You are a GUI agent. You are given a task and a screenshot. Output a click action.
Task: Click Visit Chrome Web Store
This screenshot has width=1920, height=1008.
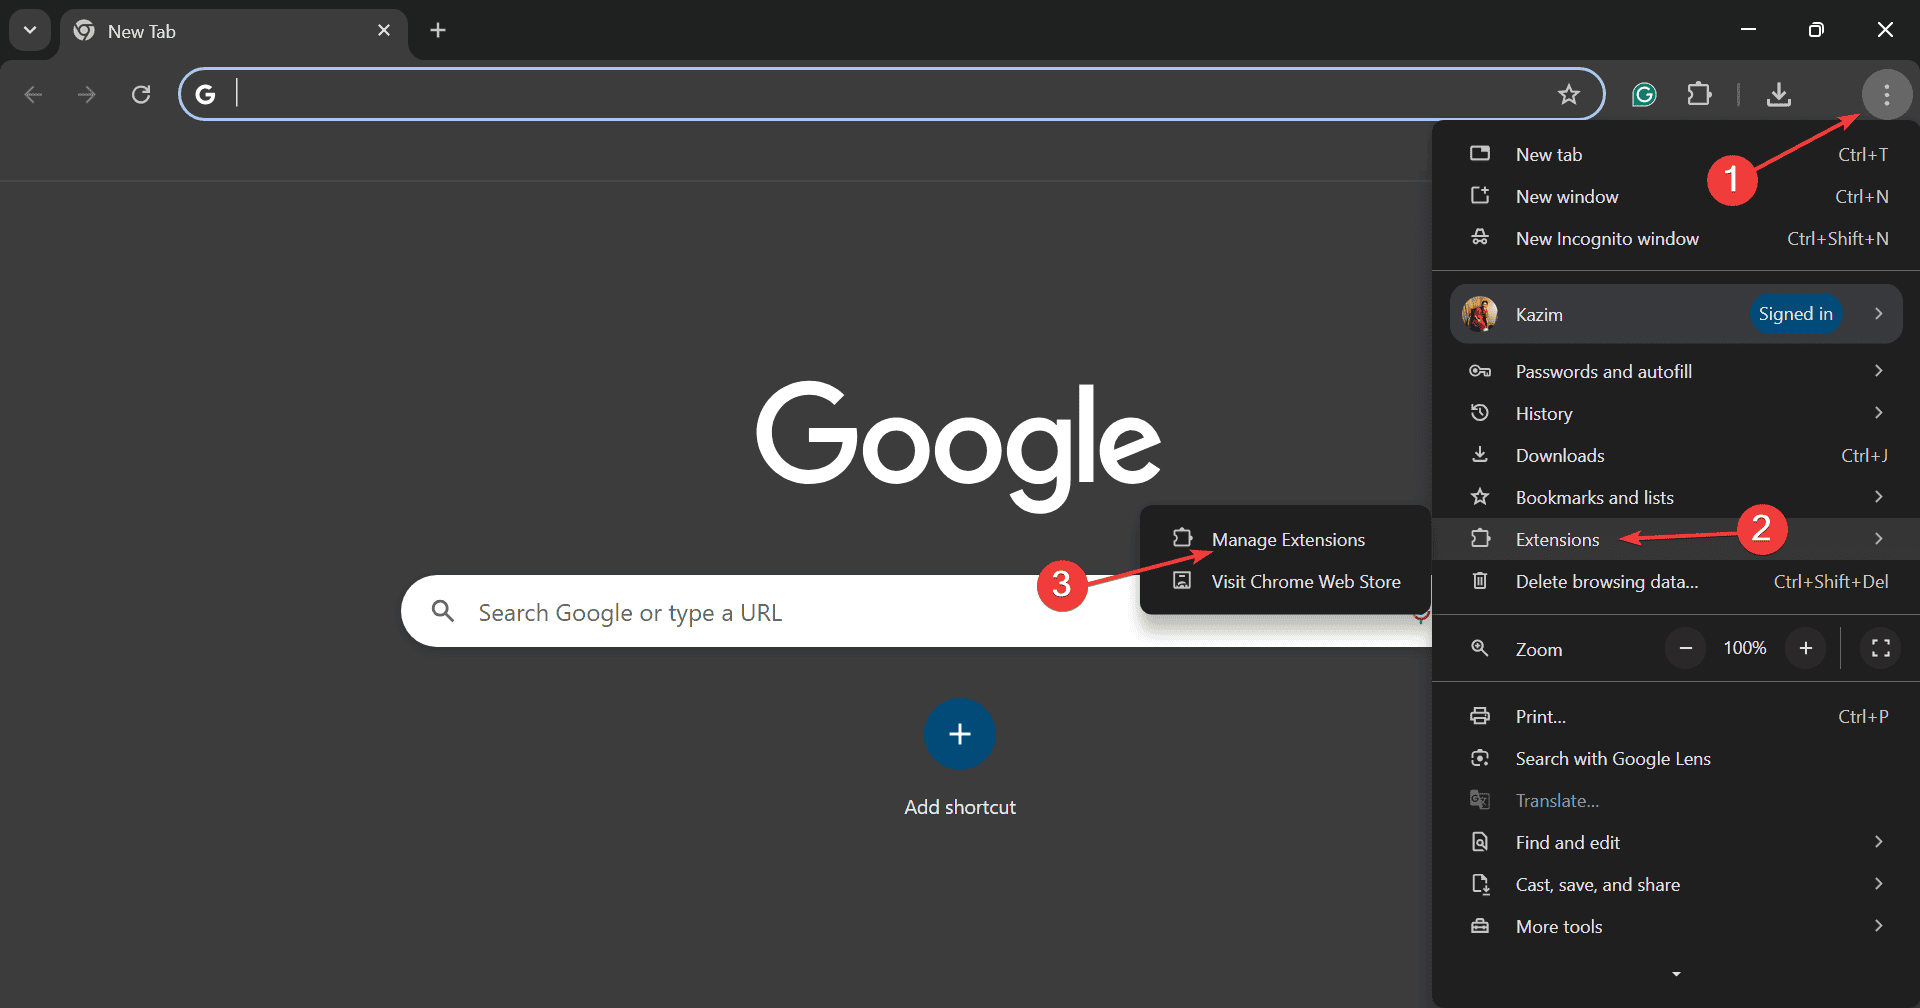tap(1286, 581)
